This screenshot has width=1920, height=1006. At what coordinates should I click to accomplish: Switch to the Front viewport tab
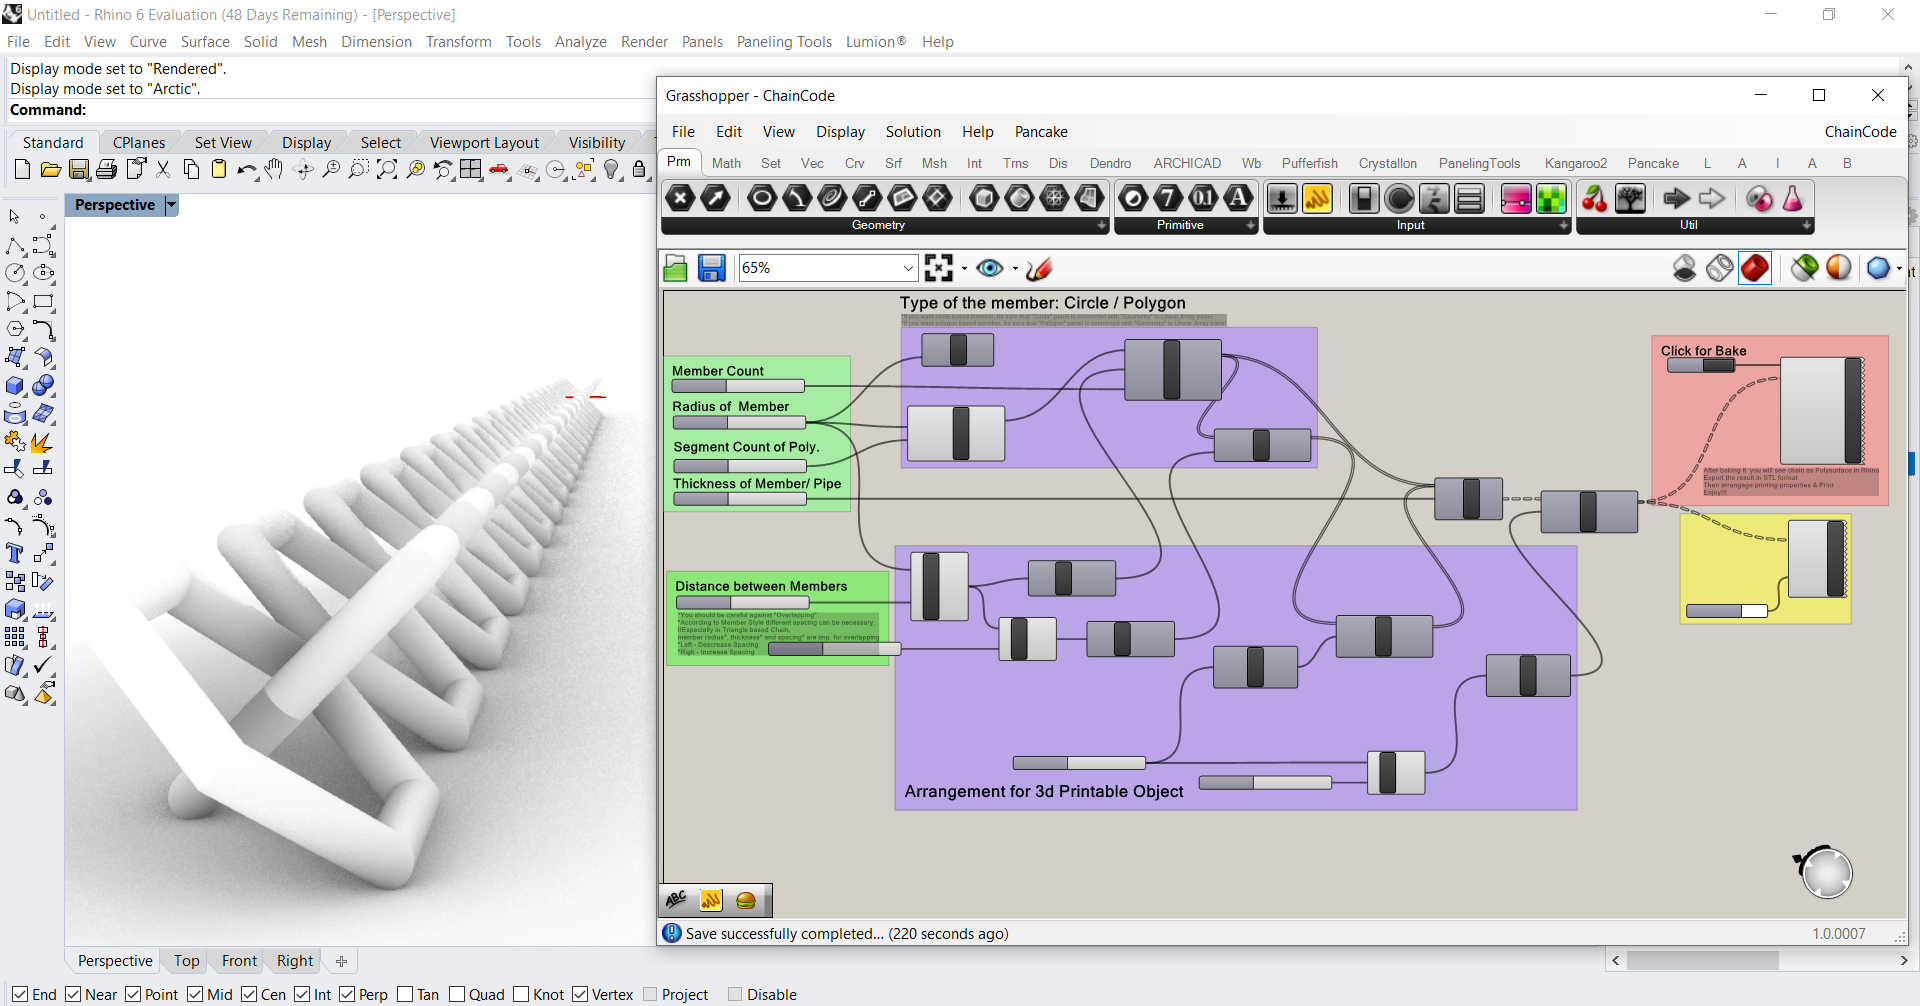point(239,961)
